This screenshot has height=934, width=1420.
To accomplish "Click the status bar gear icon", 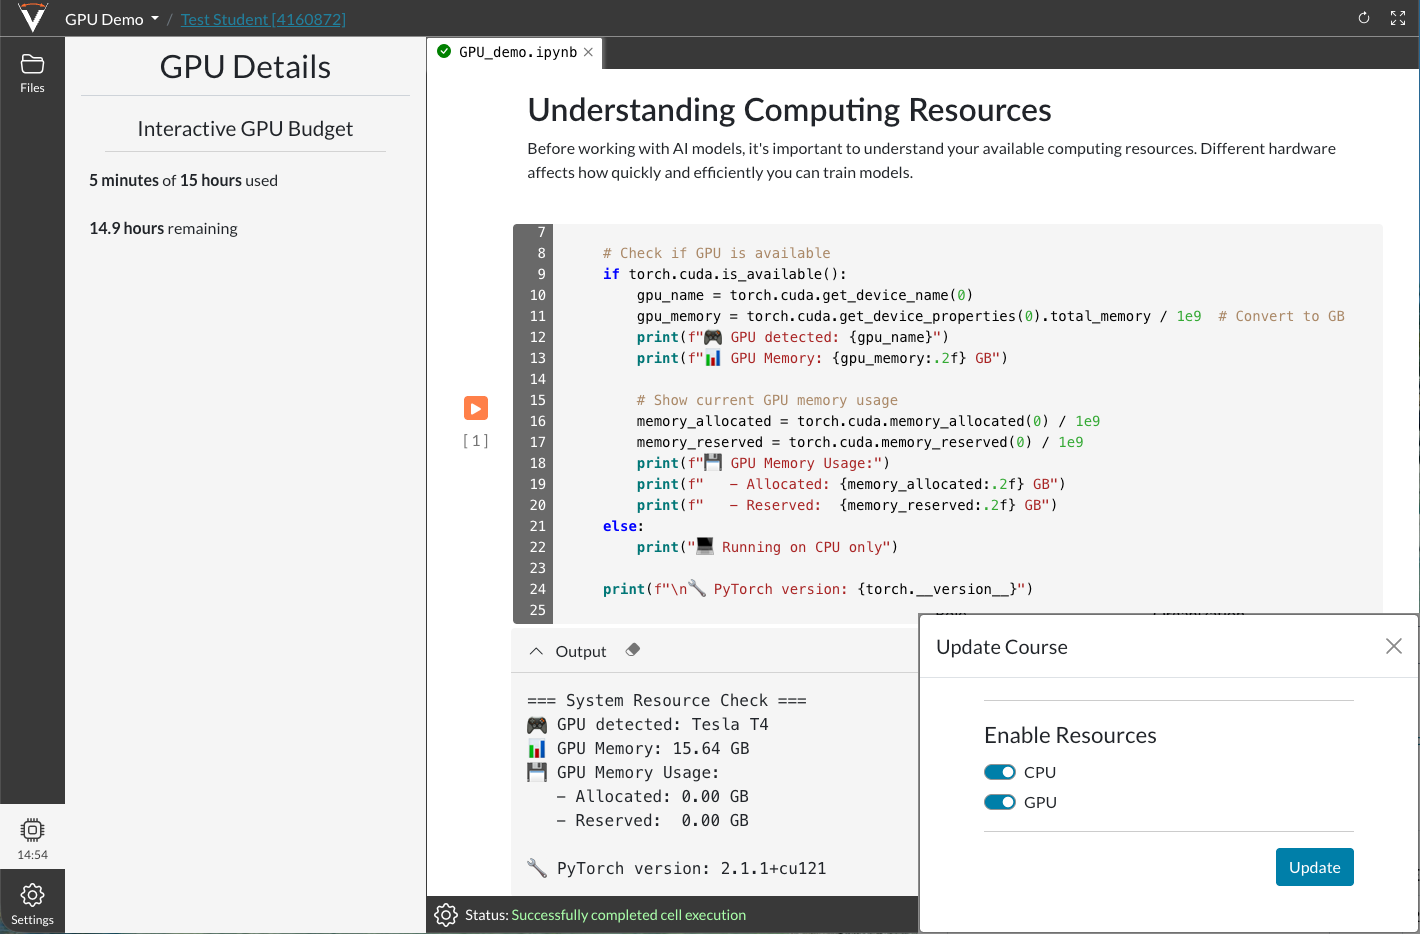I will click(x=446, y=915).
